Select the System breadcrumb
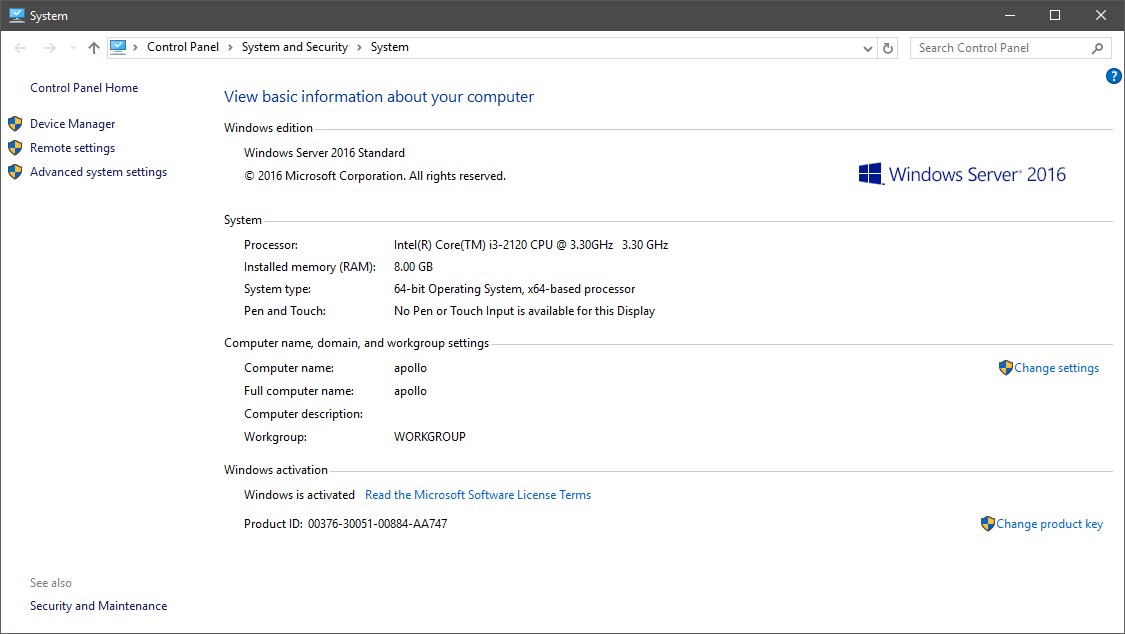Viewport: 1125px width, 634px height. [x=390, y=47]
